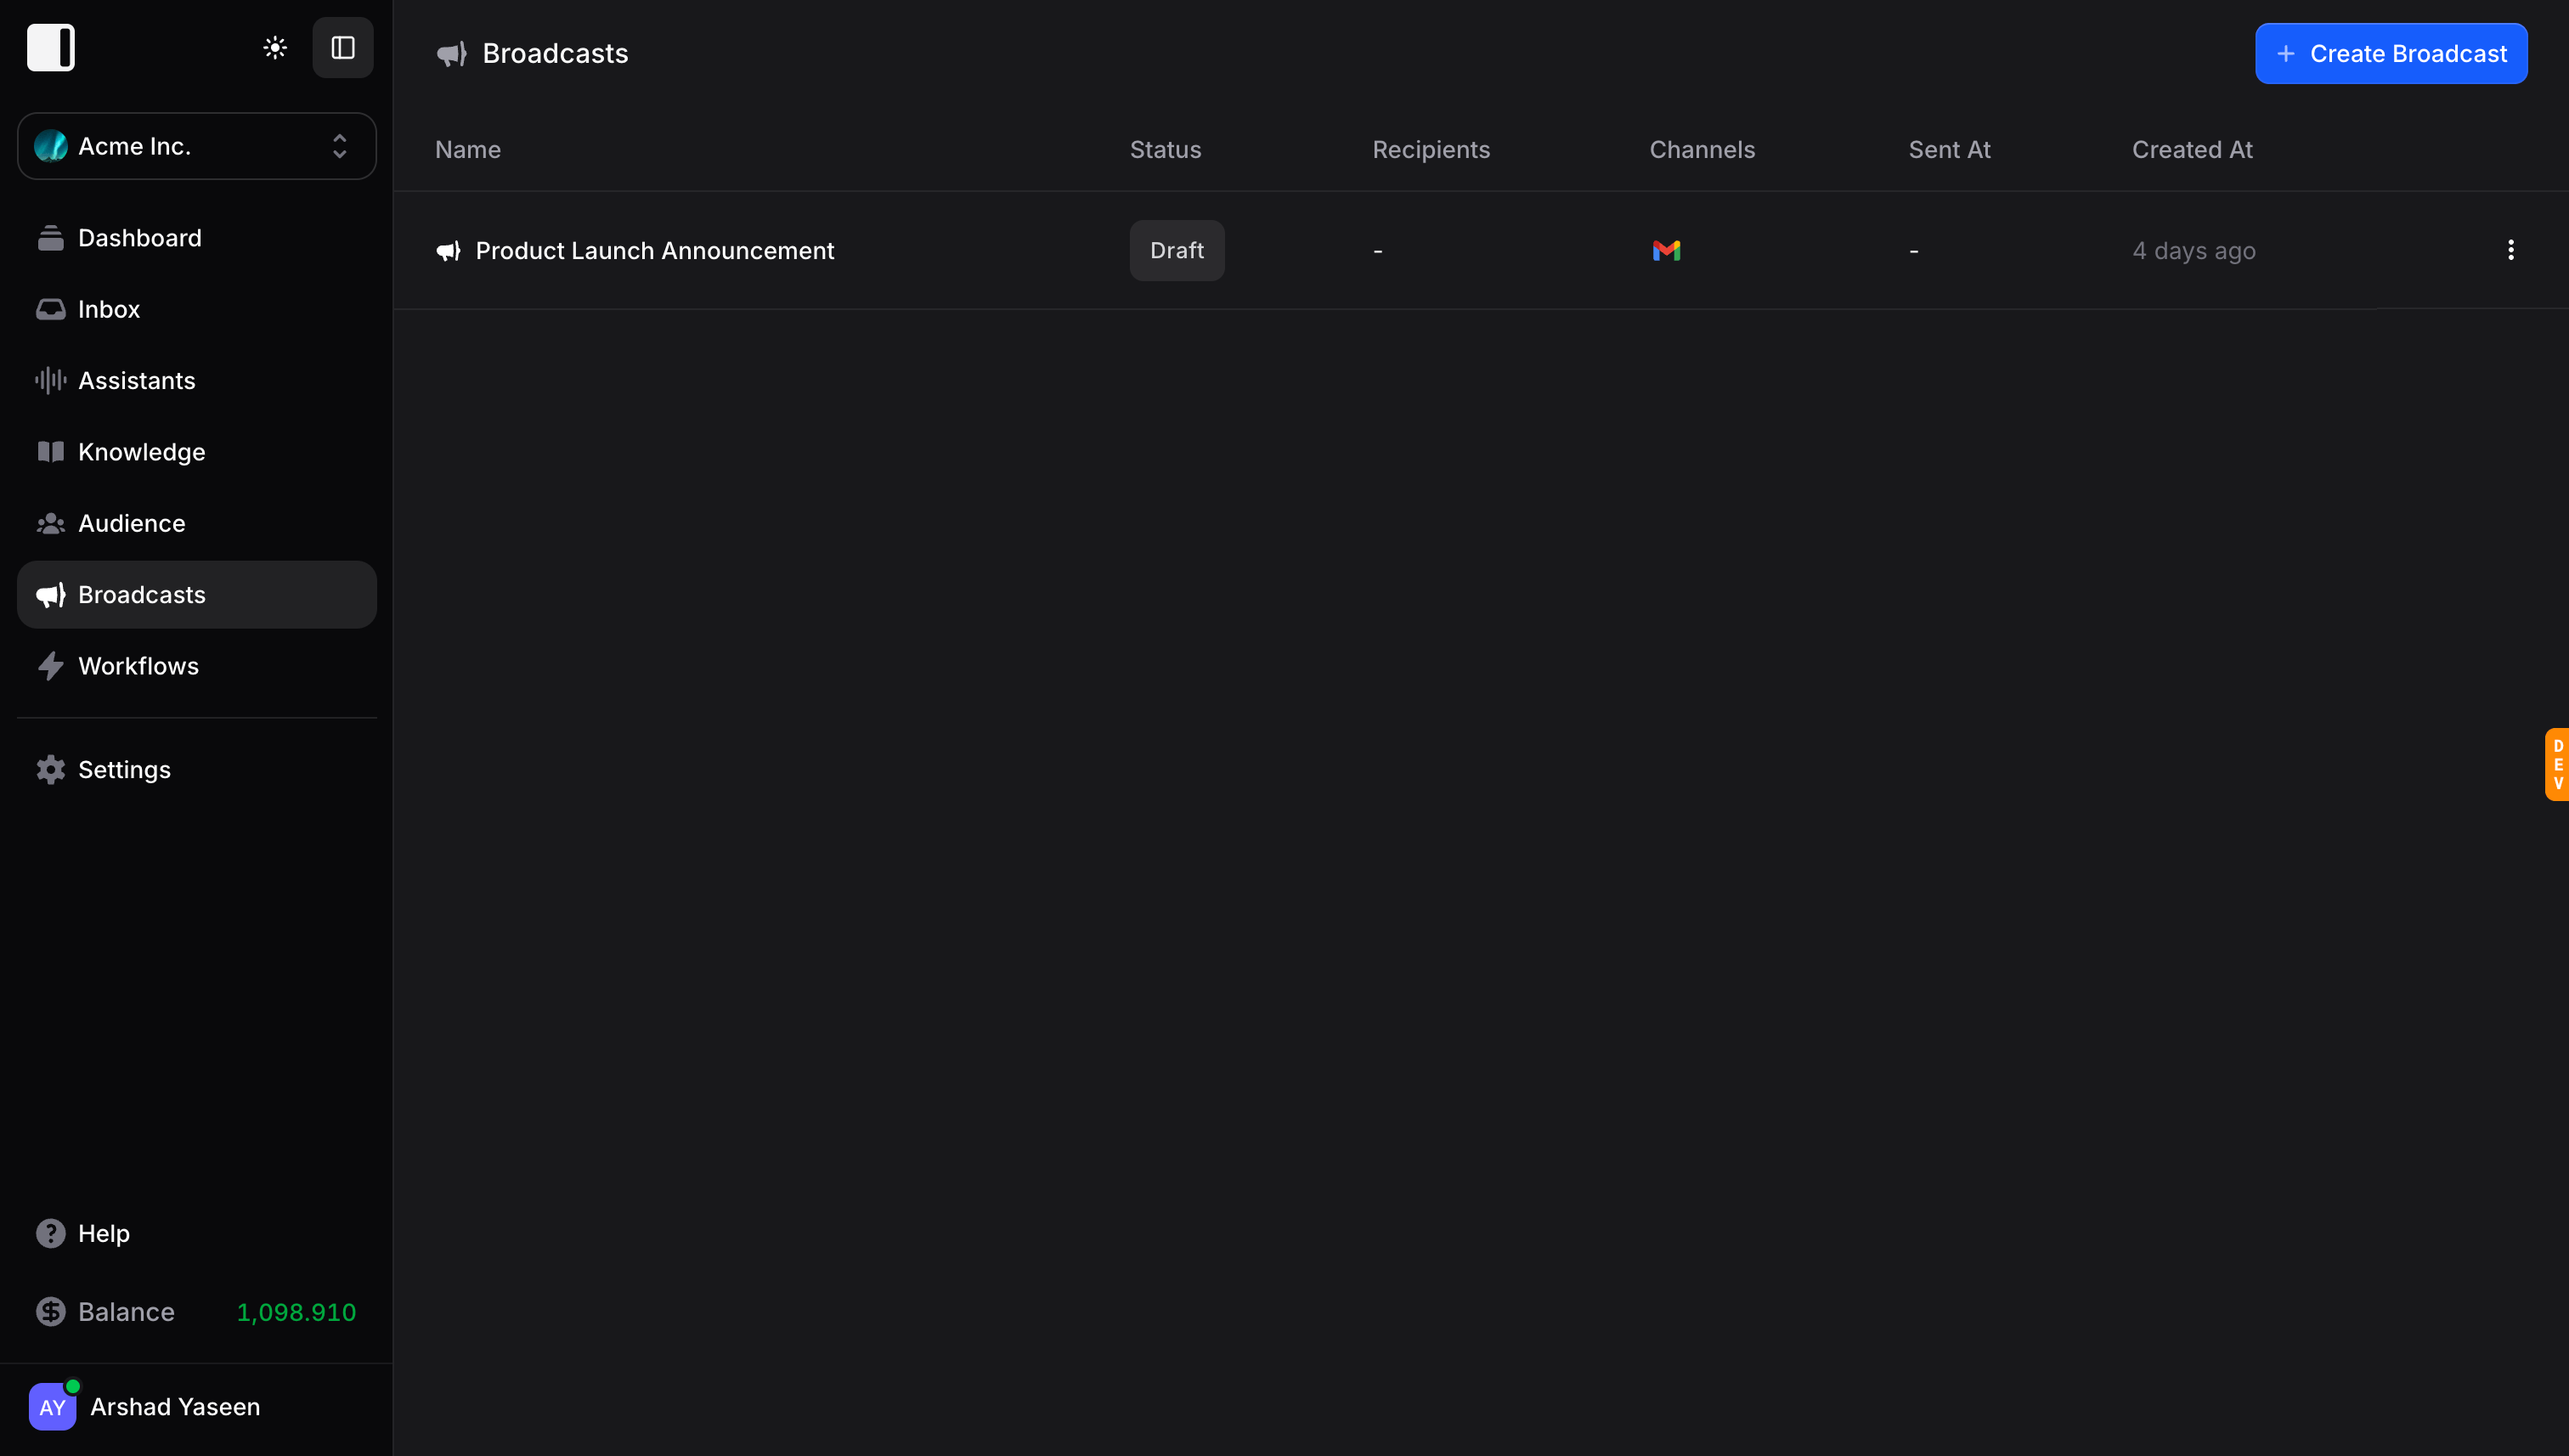Select the Inbox sidebar icon

coord(51,308)
